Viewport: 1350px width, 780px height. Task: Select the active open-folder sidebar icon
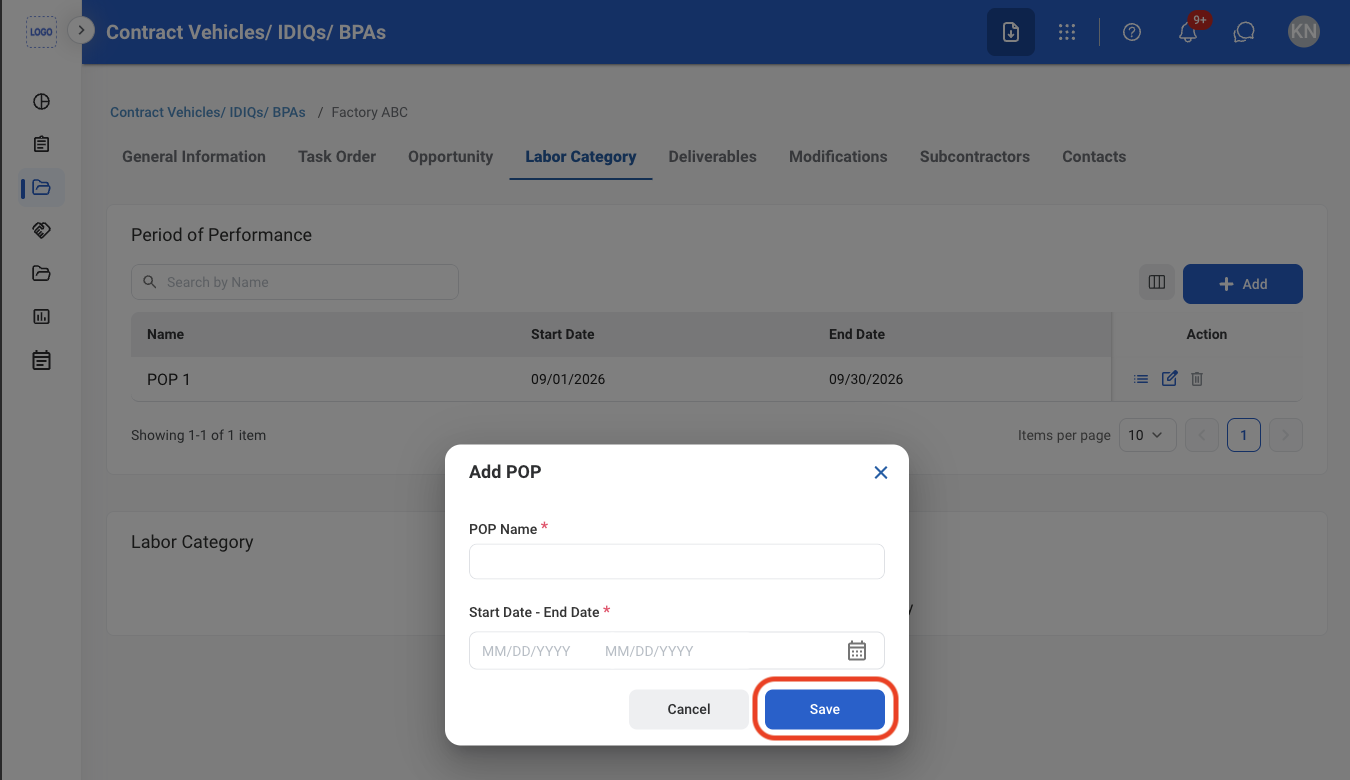(x=41, y=188)
